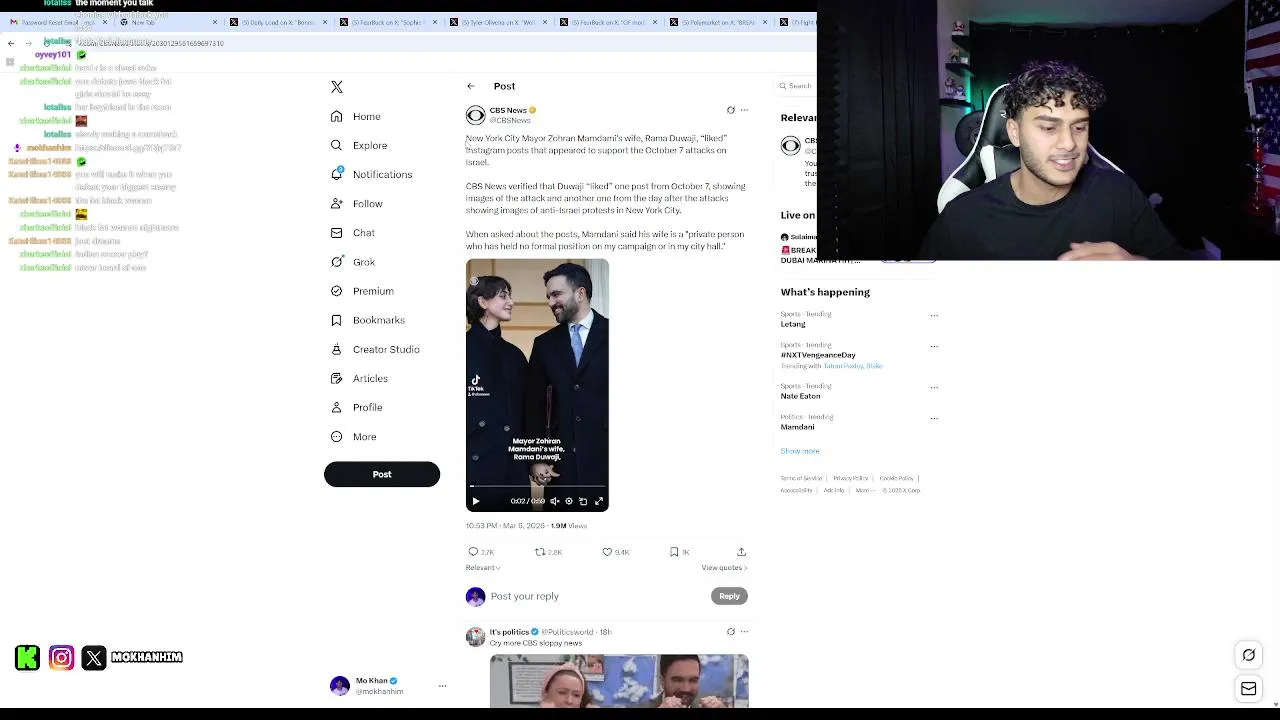
Task: Open options for Nate Eaton trend
Action: (934, 387)
